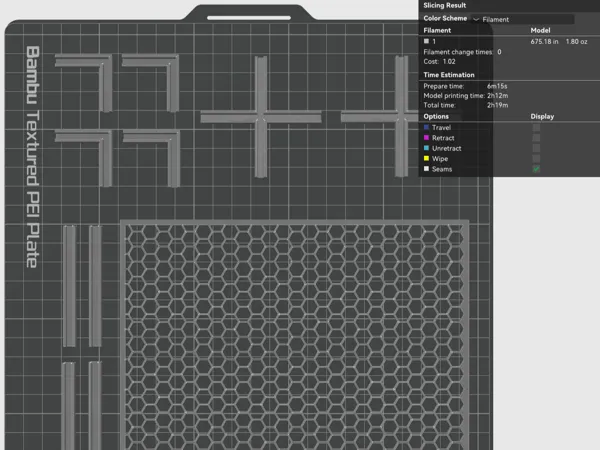
Task: Uncheck the Seams display checkbox
Action: tap(536, 169)
